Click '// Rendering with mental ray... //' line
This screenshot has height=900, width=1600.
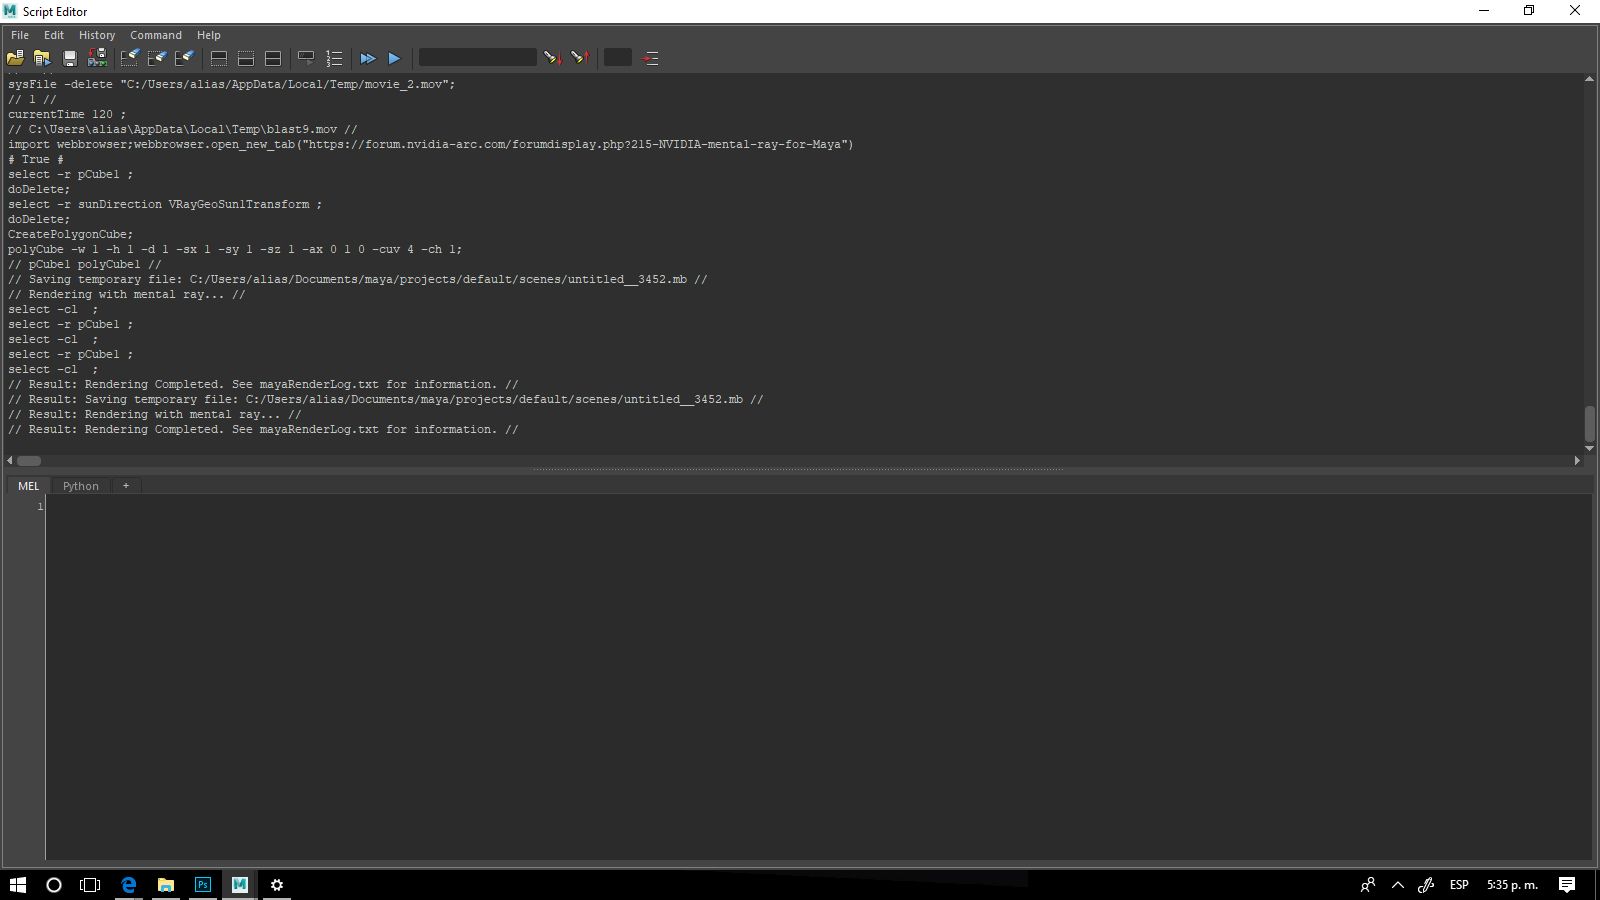126,294
